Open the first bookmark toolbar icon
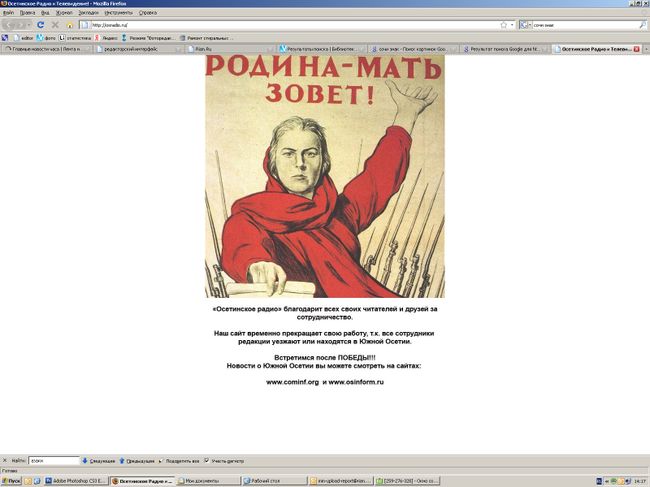 coord(5,38)
